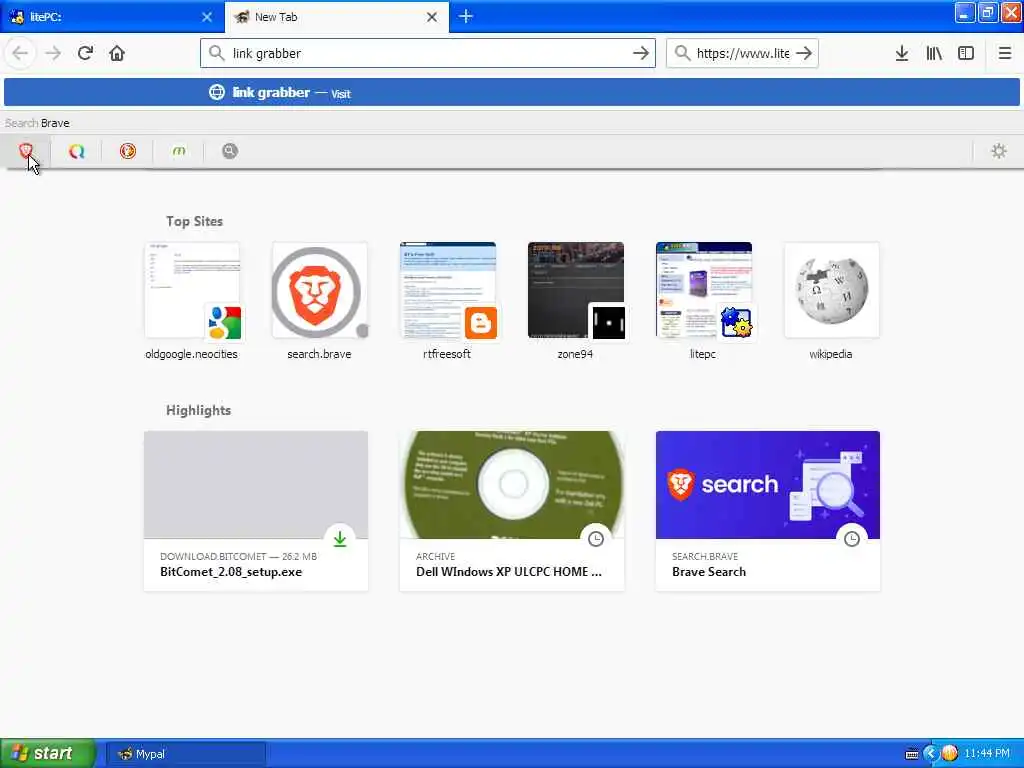Click the 11:44 PM taskbar clock
This screenshot has width=1024, height=768.
click(x=987, y=754)
